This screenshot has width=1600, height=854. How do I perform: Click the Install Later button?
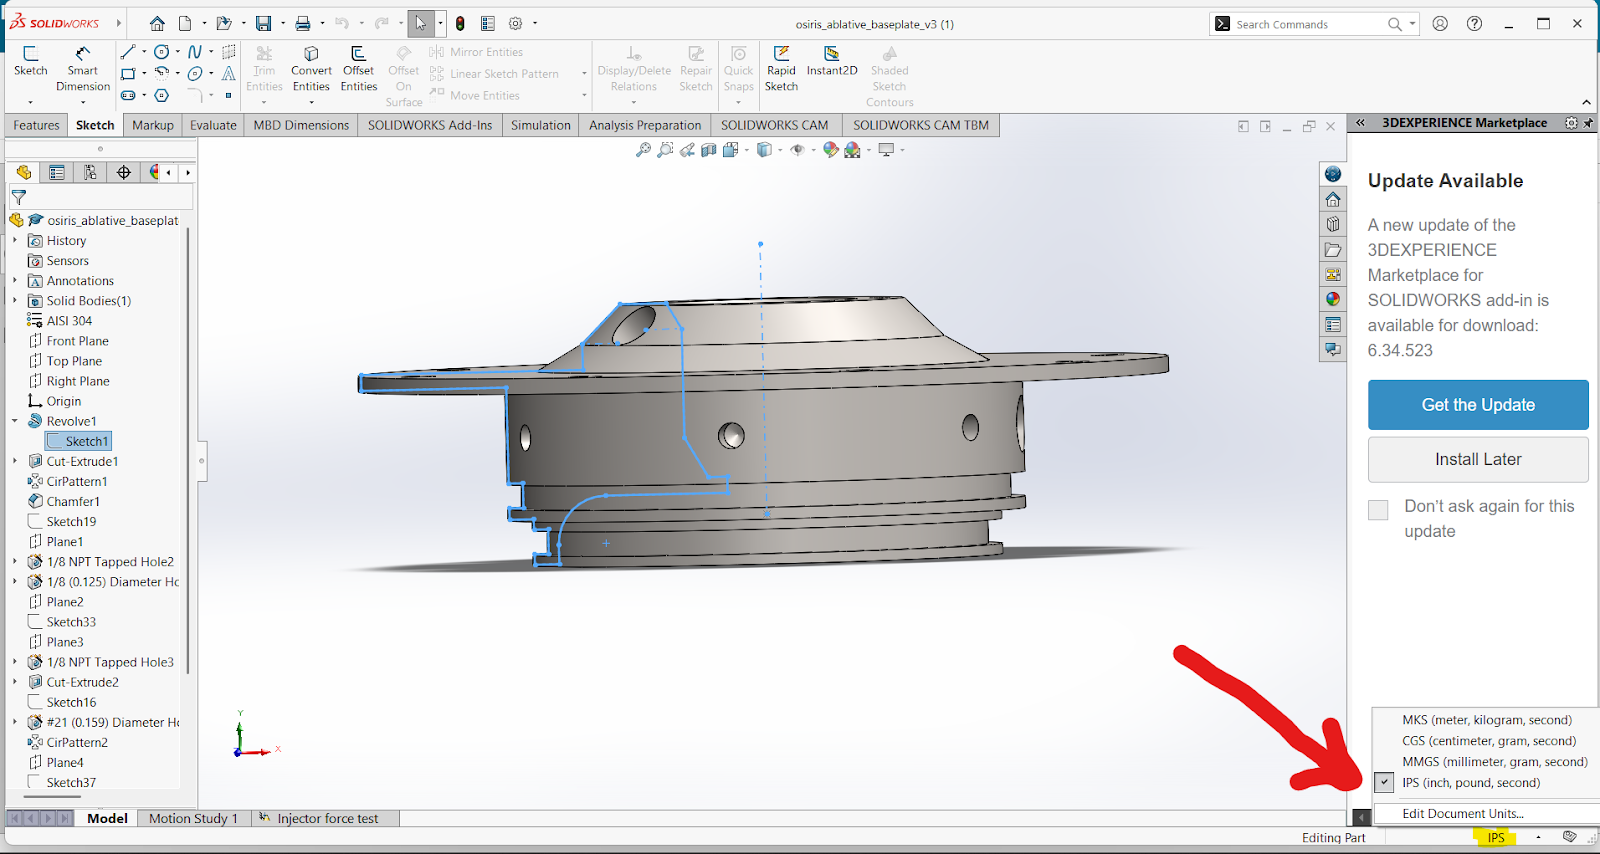coord(1477,459)
